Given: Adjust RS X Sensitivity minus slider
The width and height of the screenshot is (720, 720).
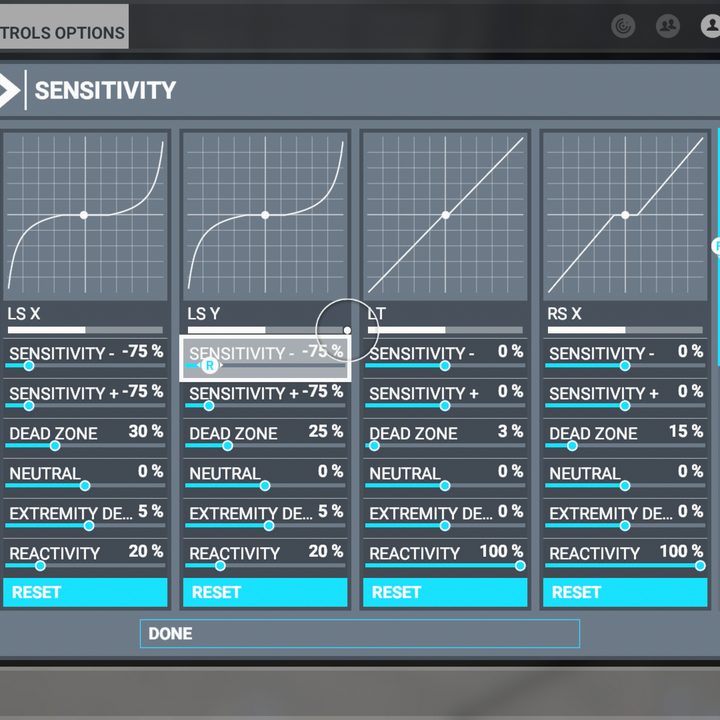Looking at the screenshot, I should 625,366.
